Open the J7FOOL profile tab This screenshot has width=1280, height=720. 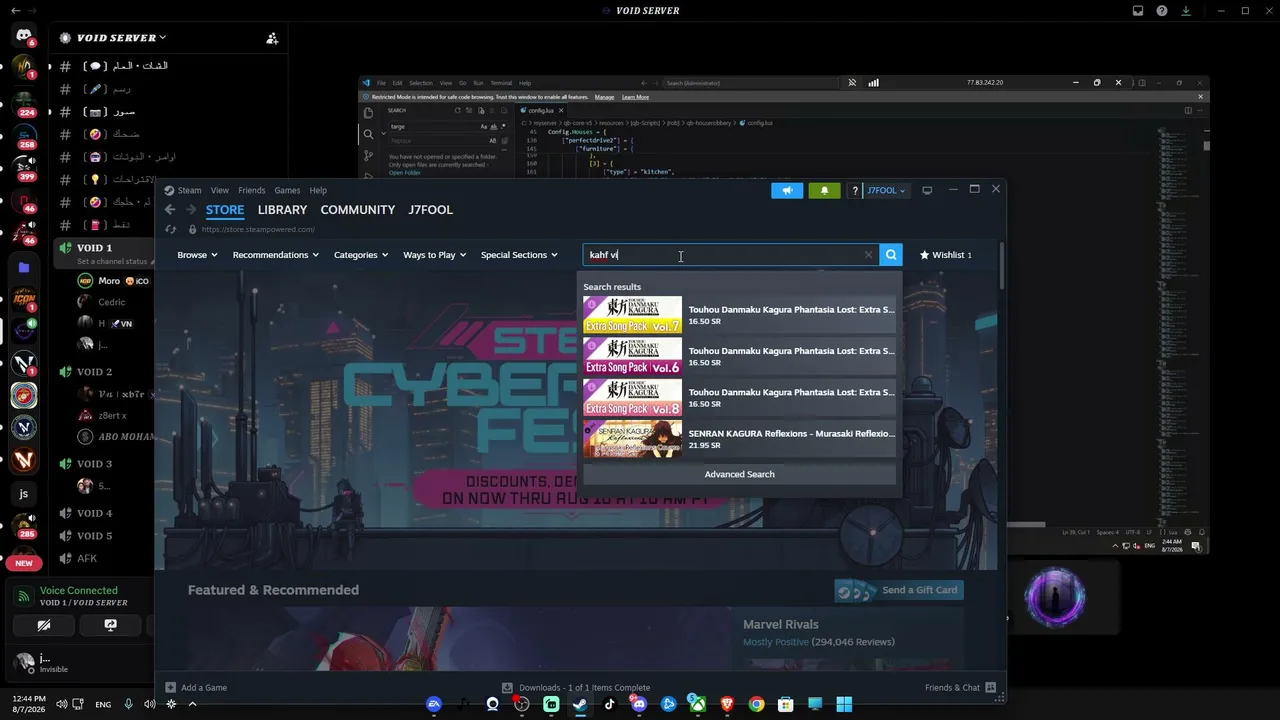pos(431,210)
